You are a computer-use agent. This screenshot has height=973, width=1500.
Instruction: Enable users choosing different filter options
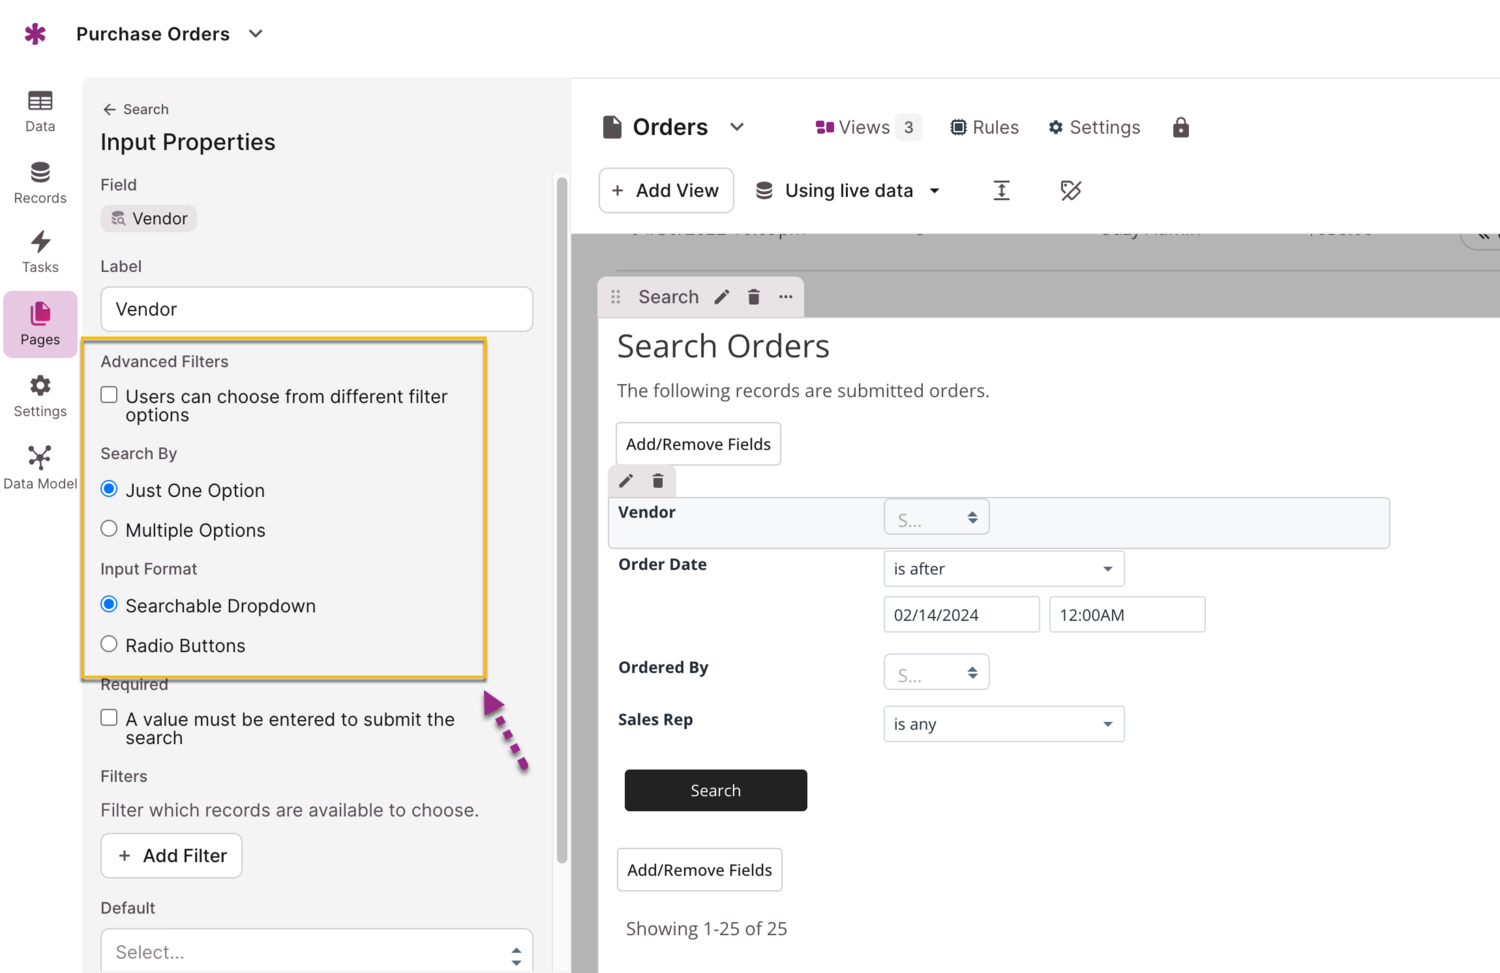(109, 395)
